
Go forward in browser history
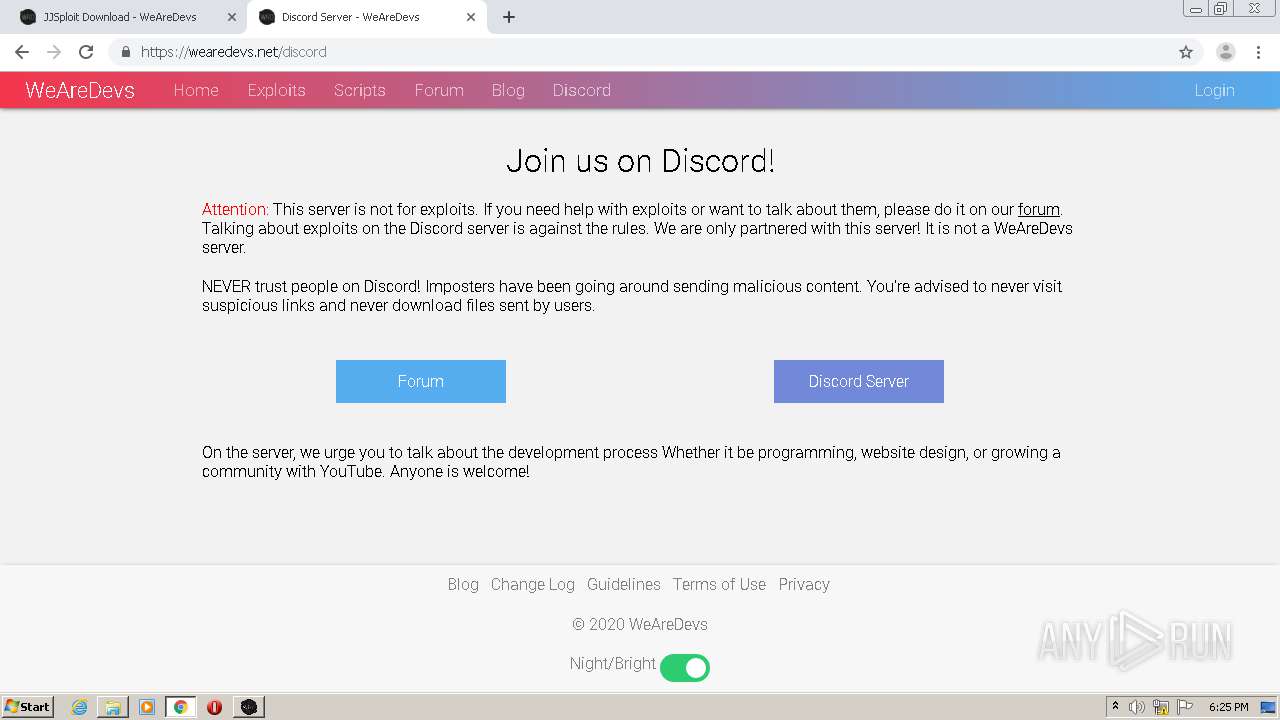(54, 52)
